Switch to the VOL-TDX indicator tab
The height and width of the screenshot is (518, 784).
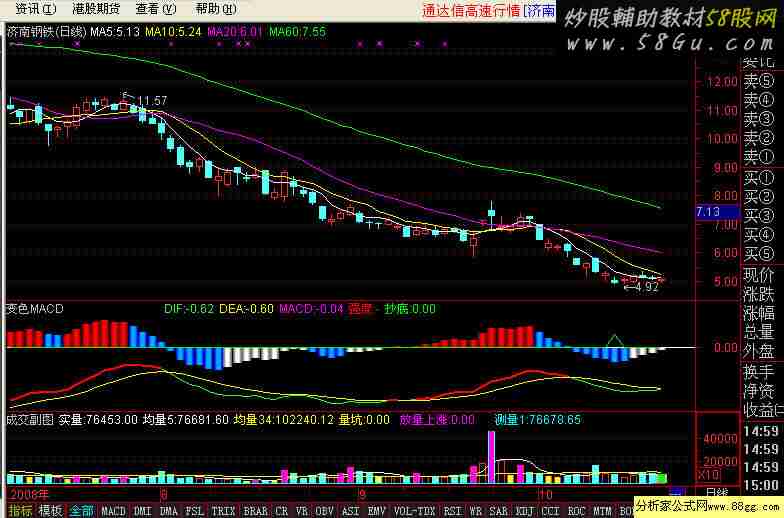point(414,511)
